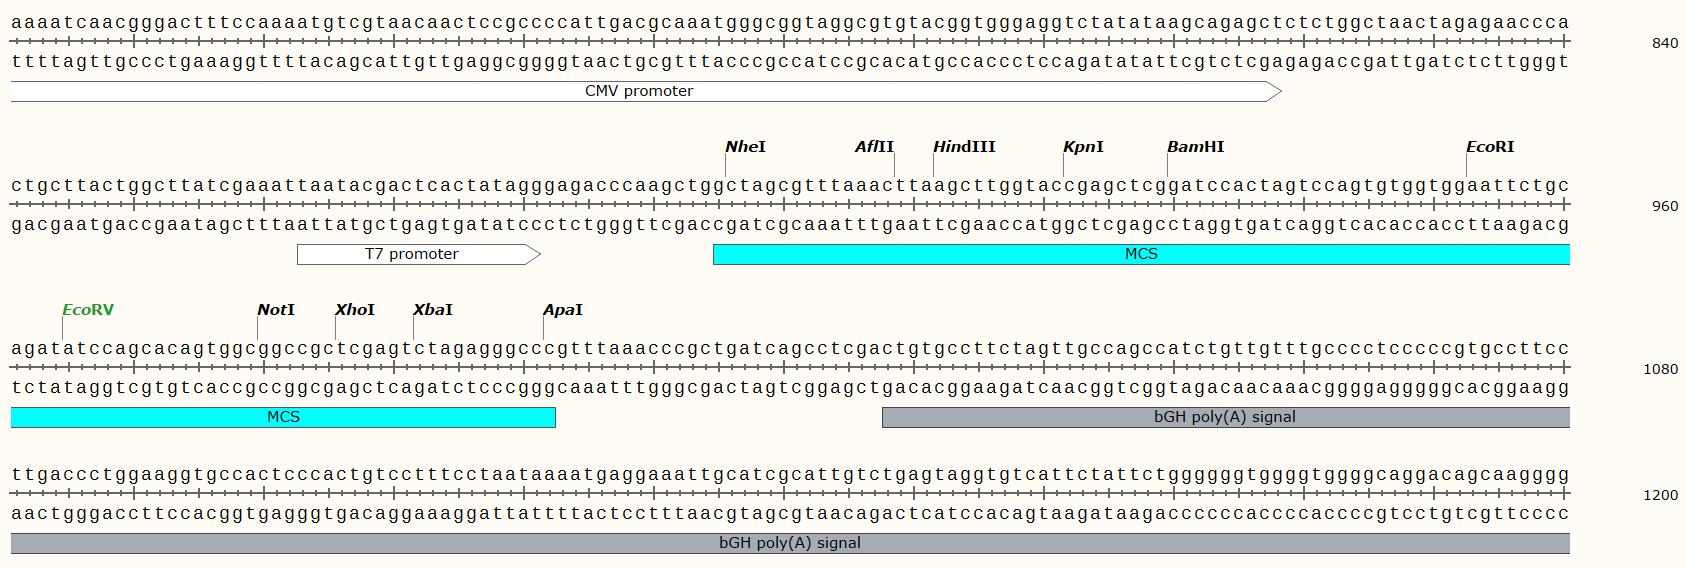Click the HindIII restriction site label

964,147
